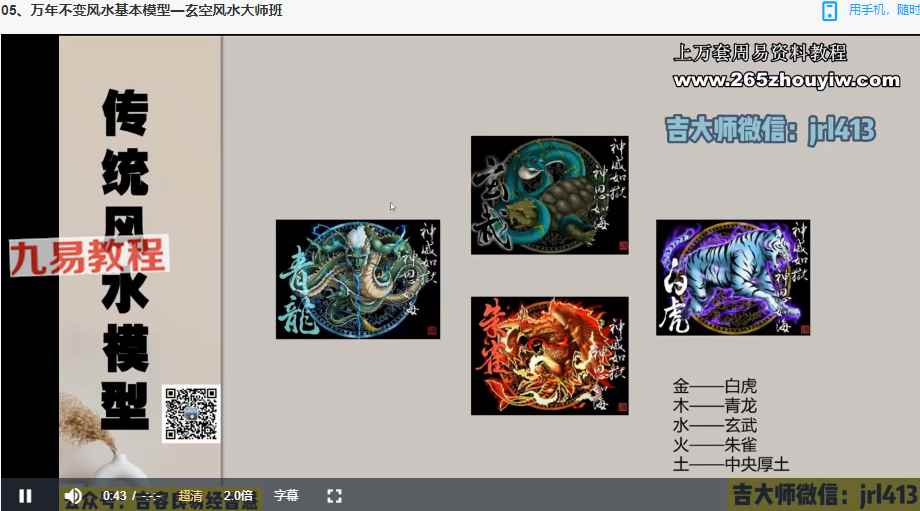
Task: Click the 朱雀 phoenix image
Action: point(550,356)
